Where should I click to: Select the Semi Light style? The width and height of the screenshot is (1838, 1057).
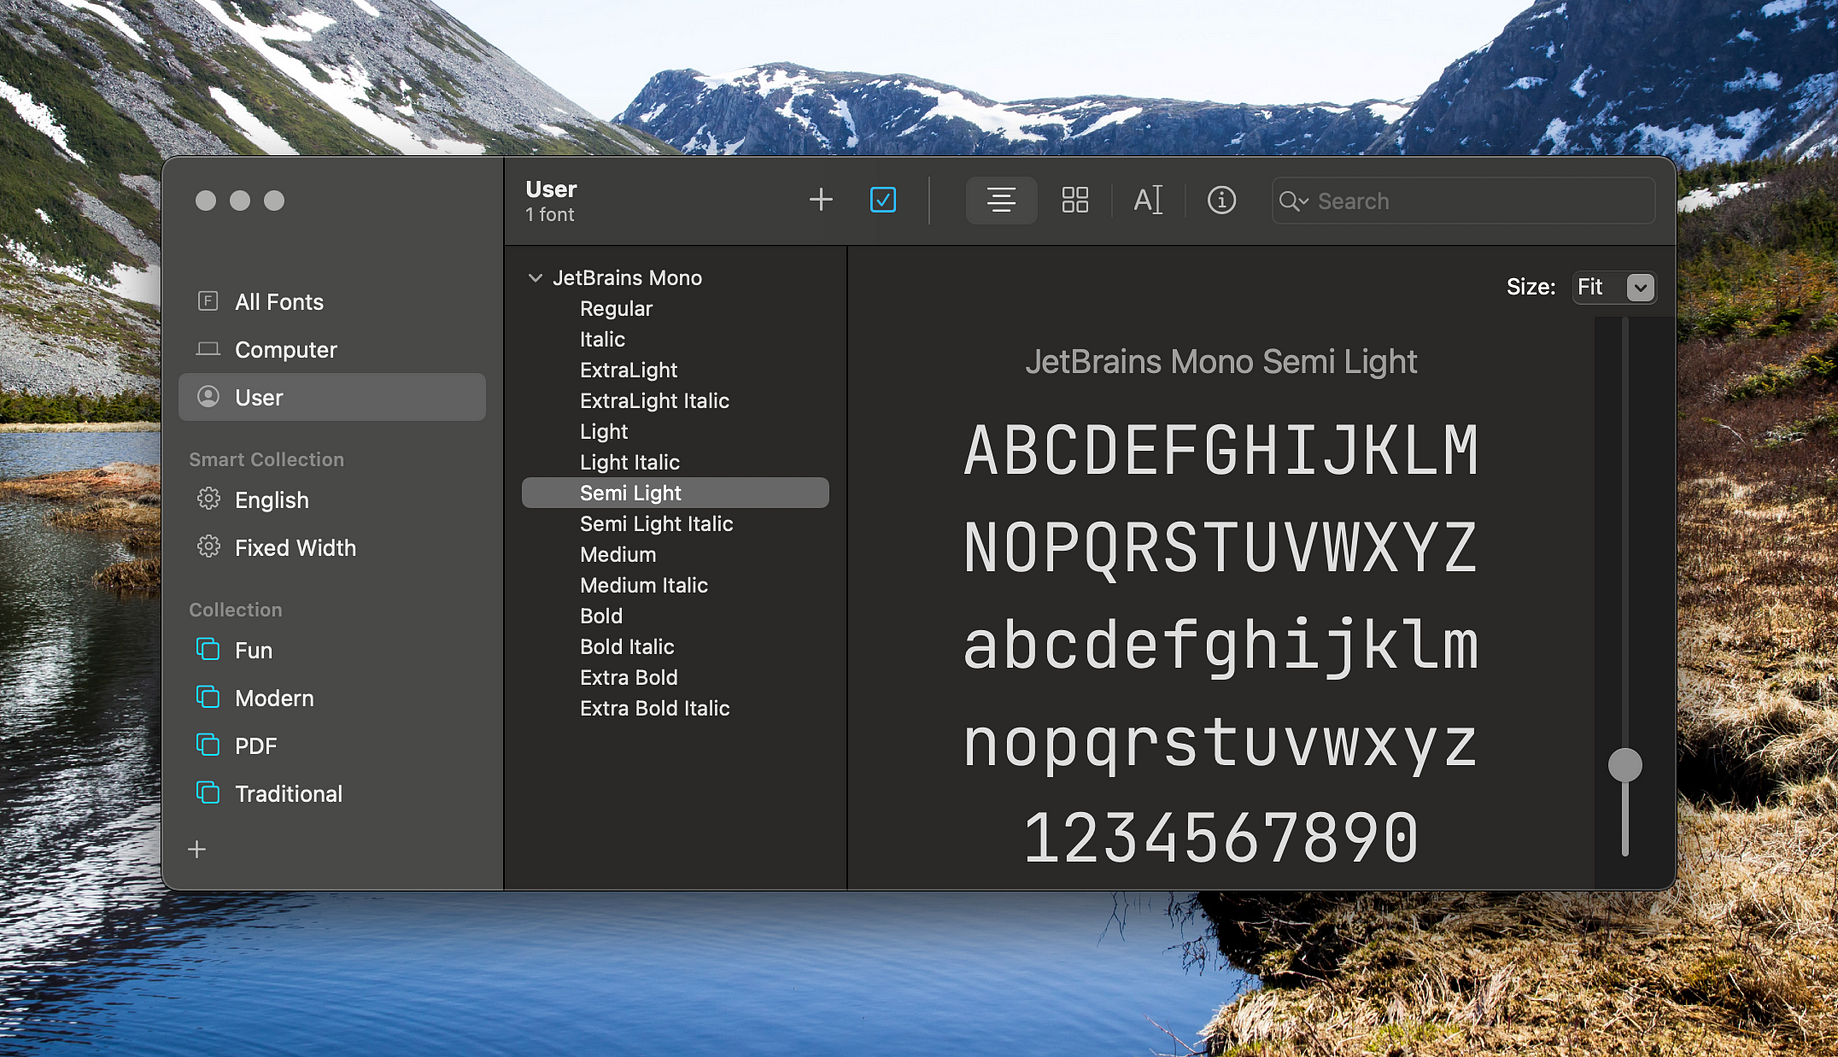pos(675,493)
